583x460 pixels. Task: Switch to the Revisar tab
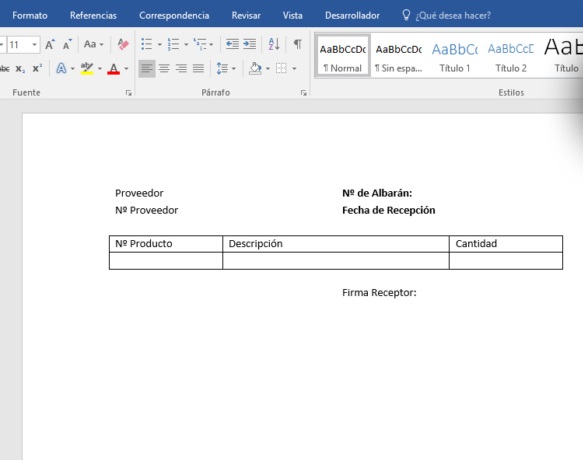point(246,16)
